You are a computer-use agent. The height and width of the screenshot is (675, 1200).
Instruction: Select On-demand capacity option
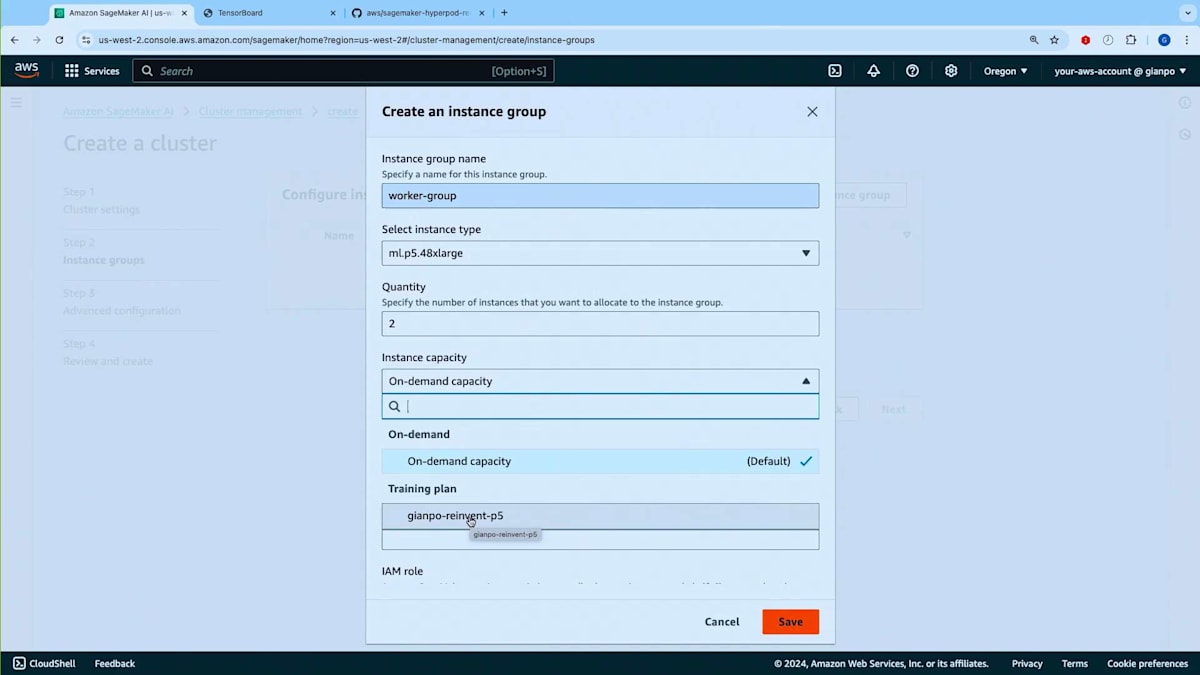point(600,461)
